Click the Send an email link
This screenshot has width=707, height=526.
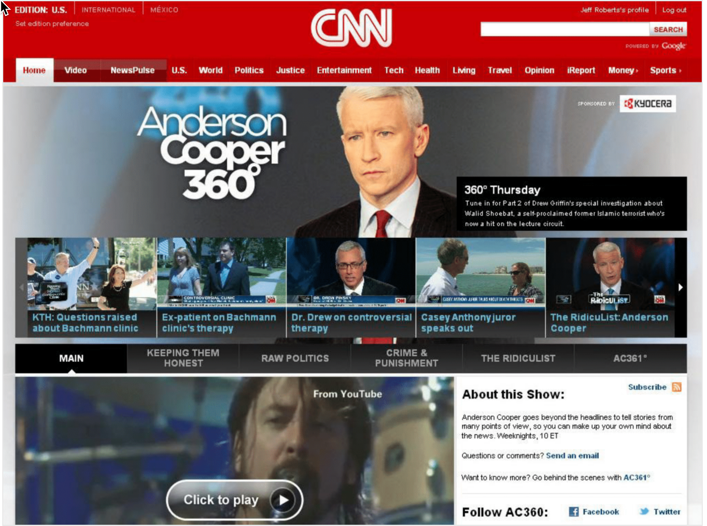tap(572, 456)
